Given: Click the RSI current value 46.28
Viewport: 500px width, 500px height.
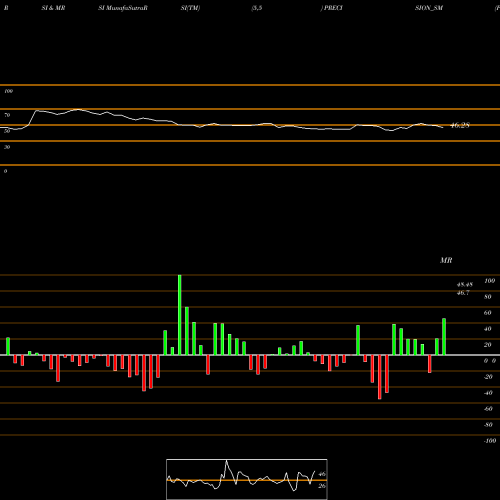Looking at the screenshot, I should tap(460, 125).
